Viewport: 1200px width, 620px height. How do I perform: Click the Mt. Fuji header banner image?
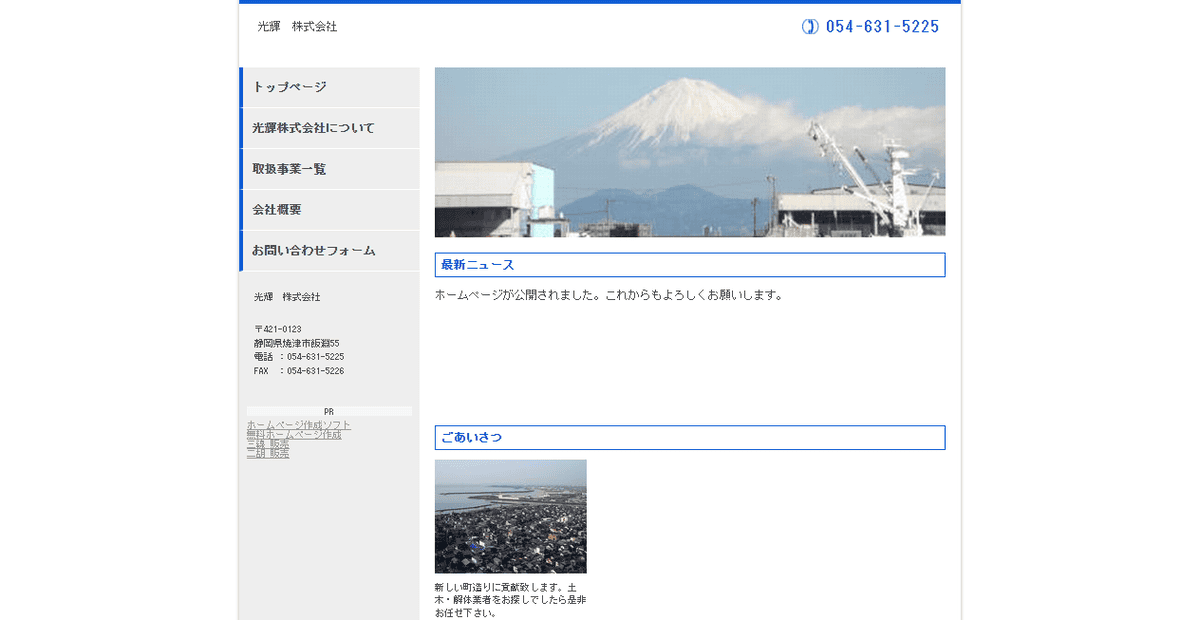pyautogui.click(x=689, y=151)
